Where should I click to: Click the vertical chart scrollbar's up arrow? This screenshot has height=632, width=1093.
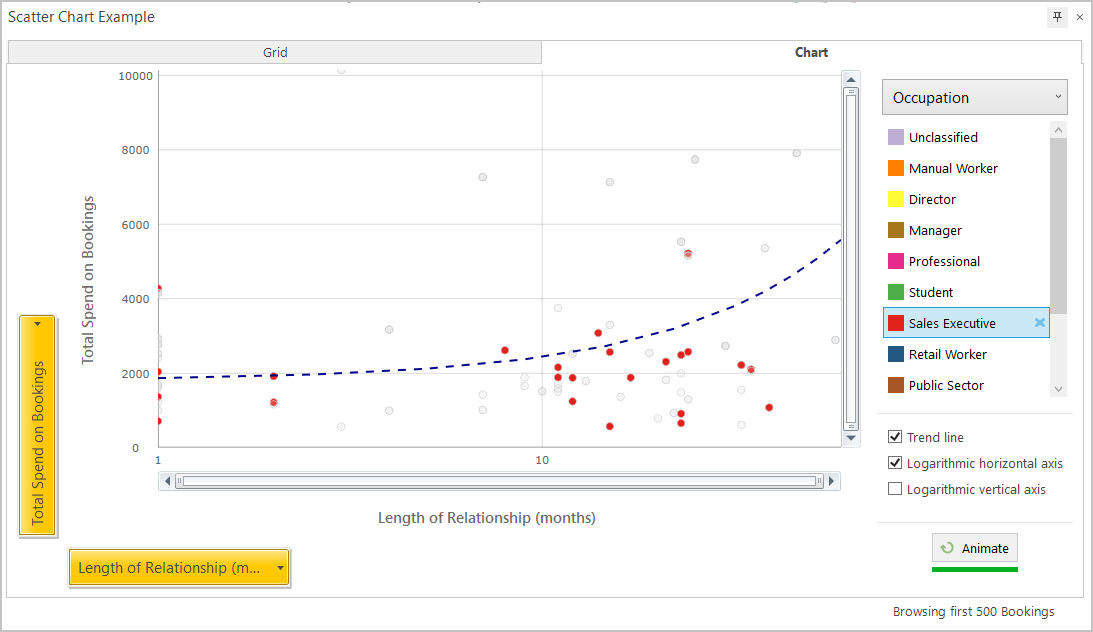pyautogui.click(x=850, y=79)
